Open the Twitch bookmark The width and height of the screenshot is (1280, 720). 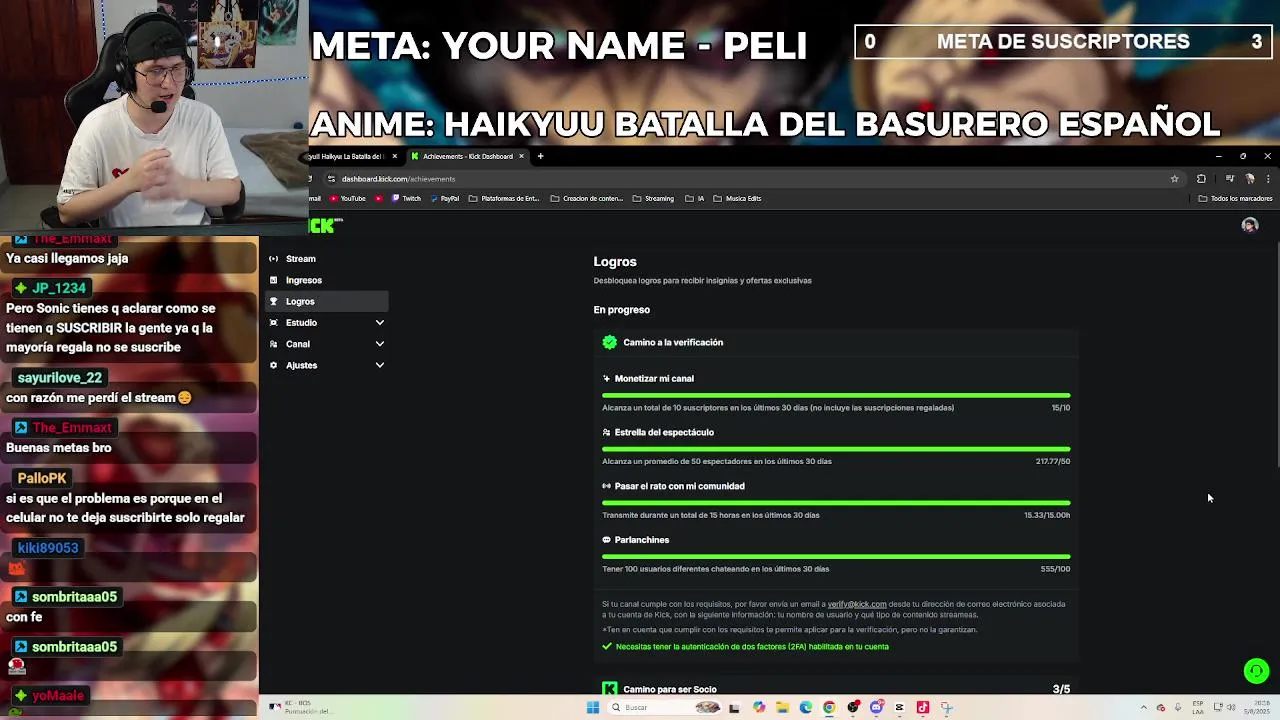(x=406, y=198)
